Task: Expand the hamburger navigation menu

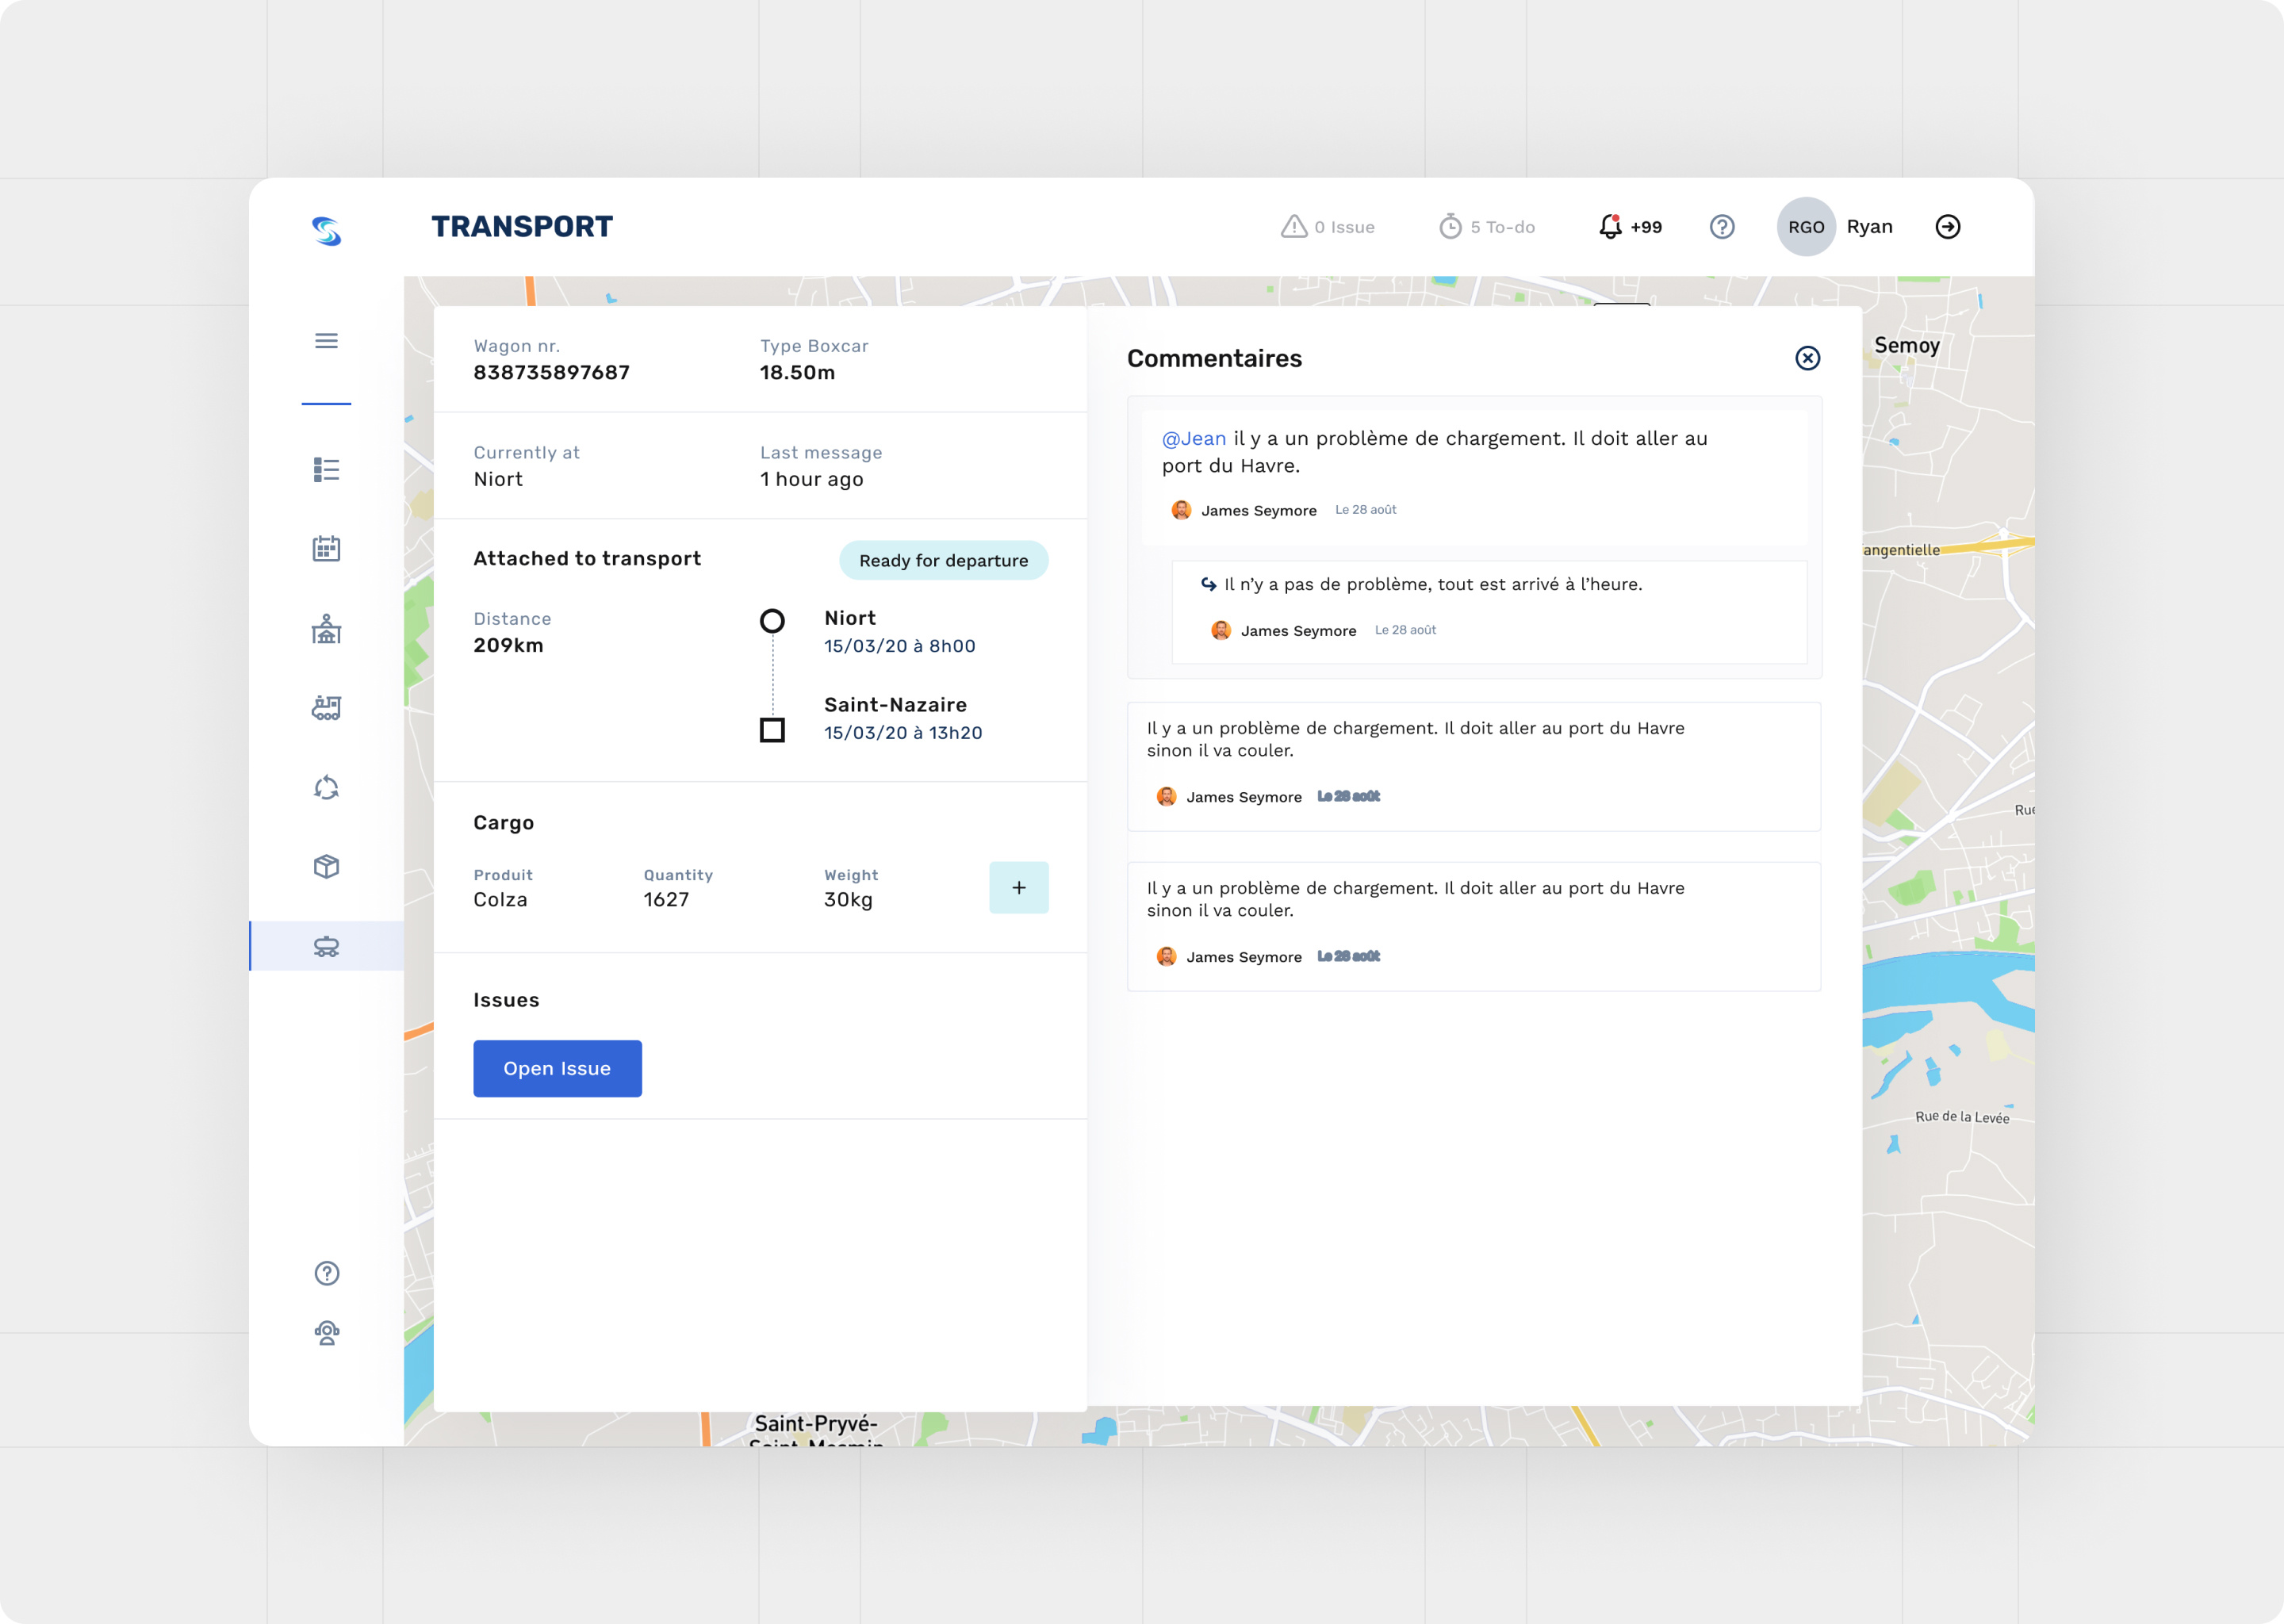Action: (326, 341)
